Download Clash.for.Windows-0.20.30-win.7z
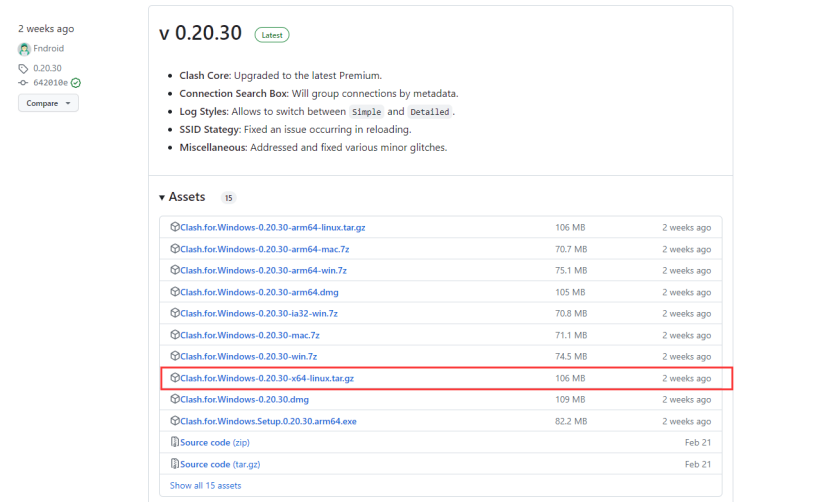Viewport: 827px width, 502px height. [248, 356]
